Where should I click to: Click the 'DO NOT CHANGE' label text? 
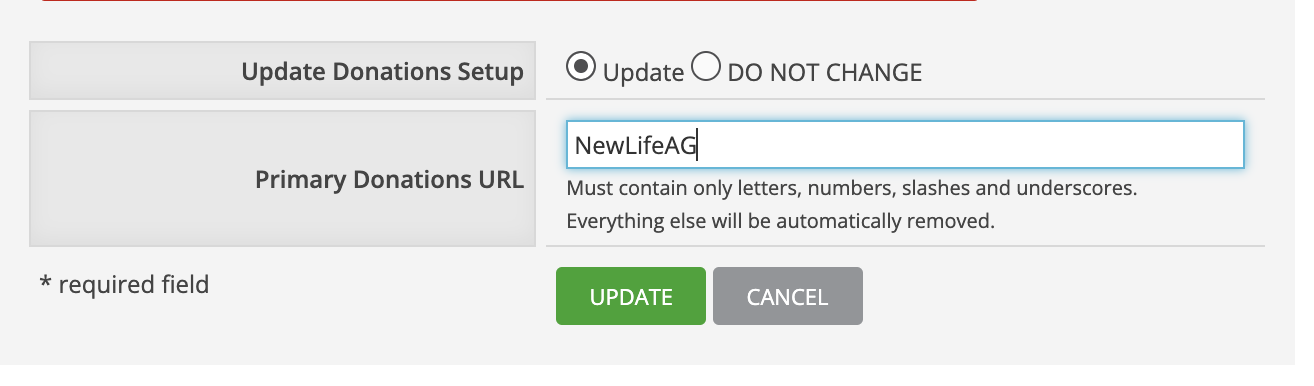(x=825, y=72)
